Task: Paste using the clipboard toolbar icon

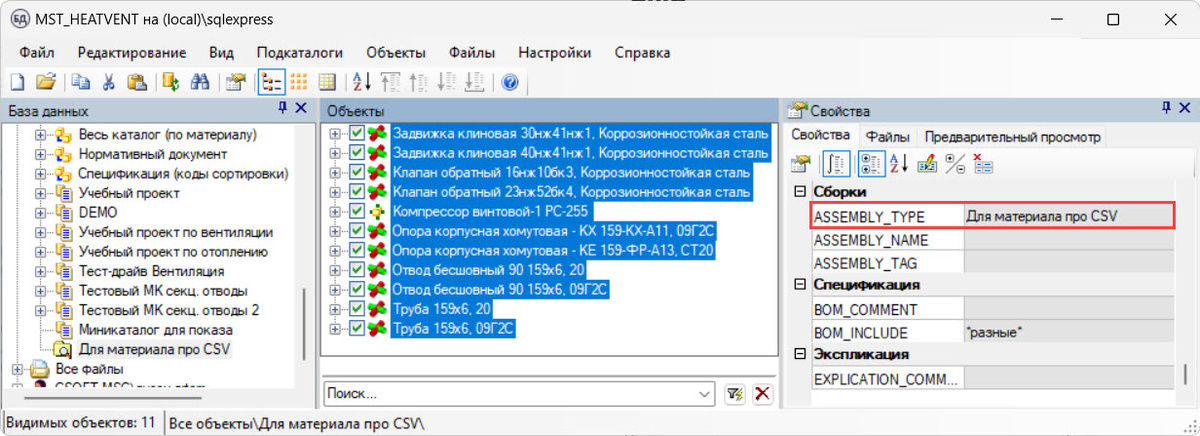Action: [x=137, y=83]
